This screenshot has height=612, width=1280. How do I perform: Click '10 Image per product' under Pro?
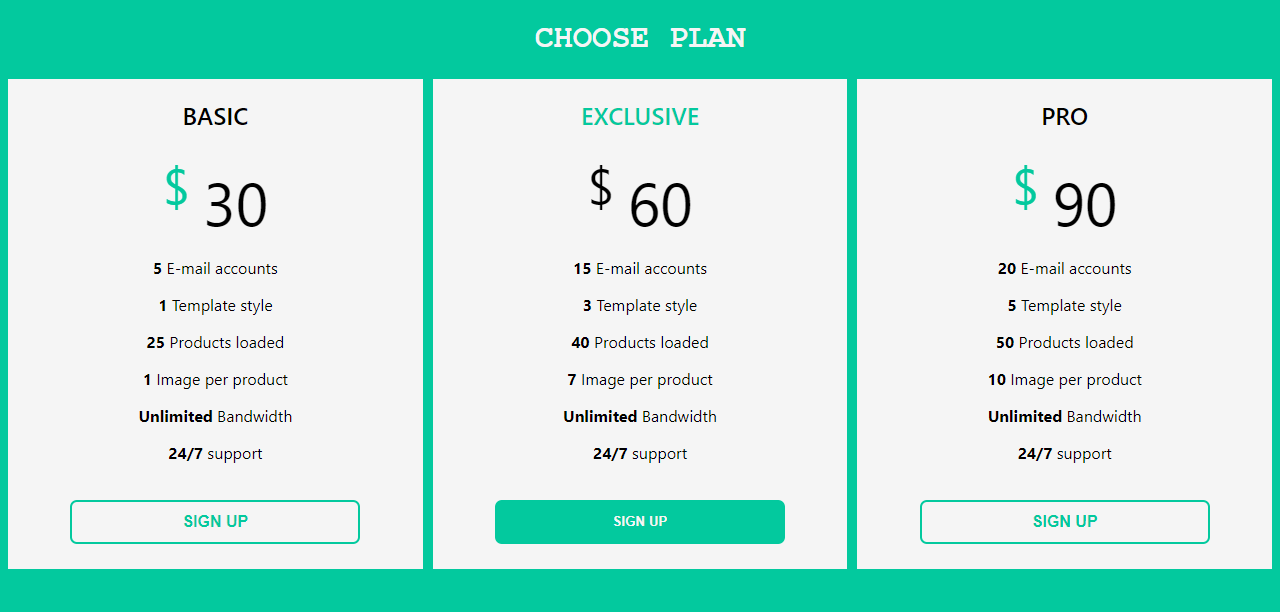(x=1064, y=379)
